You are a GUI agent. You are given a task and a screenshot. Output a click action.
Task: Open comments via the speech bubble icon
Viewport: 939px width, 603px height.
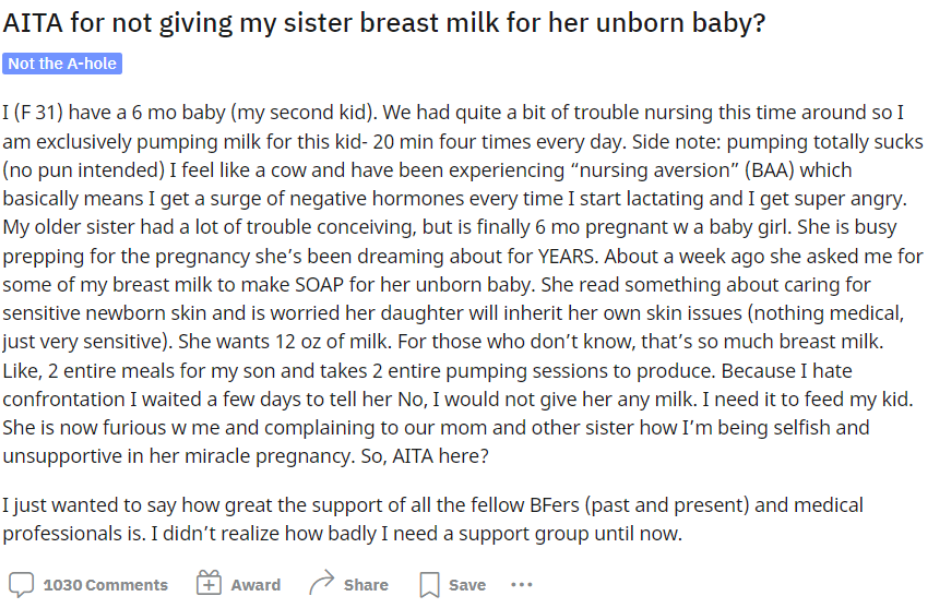click(21, 584)
